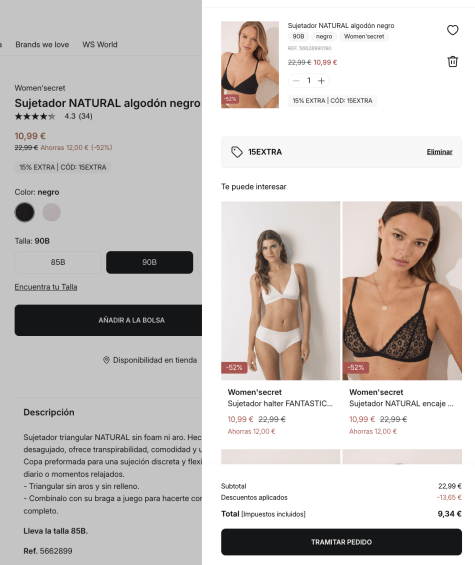Open Sujetador NATURAL encaje recommendation image
The image size is (475, 565).
point(402,291)
